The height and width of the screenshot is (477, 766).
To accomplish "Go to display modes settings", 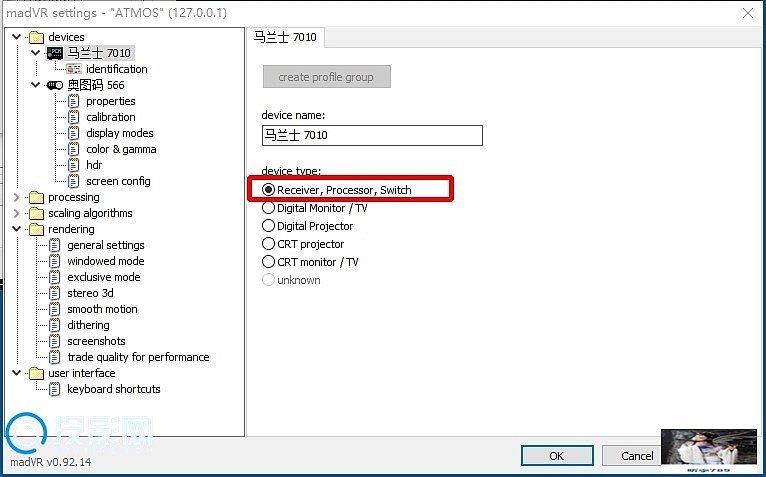I will pyautogui.click(x=120, y=133).
